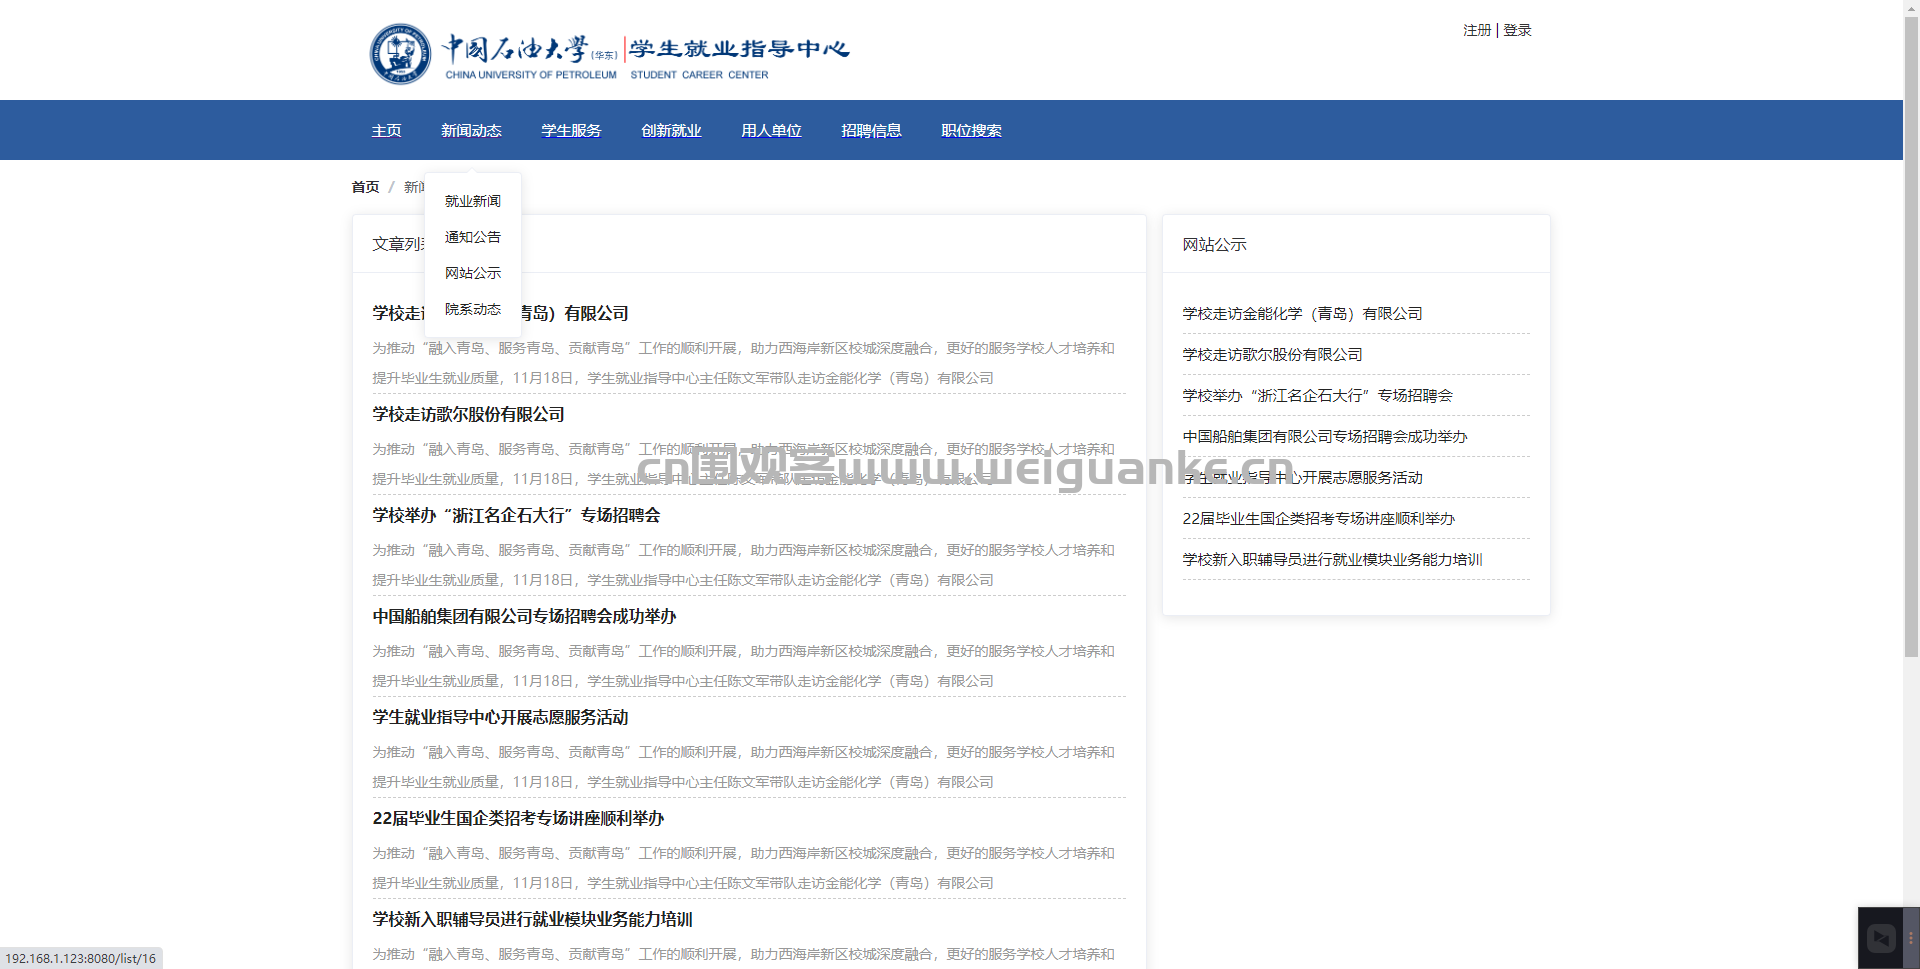Screen dimensions: 1920x969
Task: Select 网站公示 in the dropdown menu
Action: point(473,273)
